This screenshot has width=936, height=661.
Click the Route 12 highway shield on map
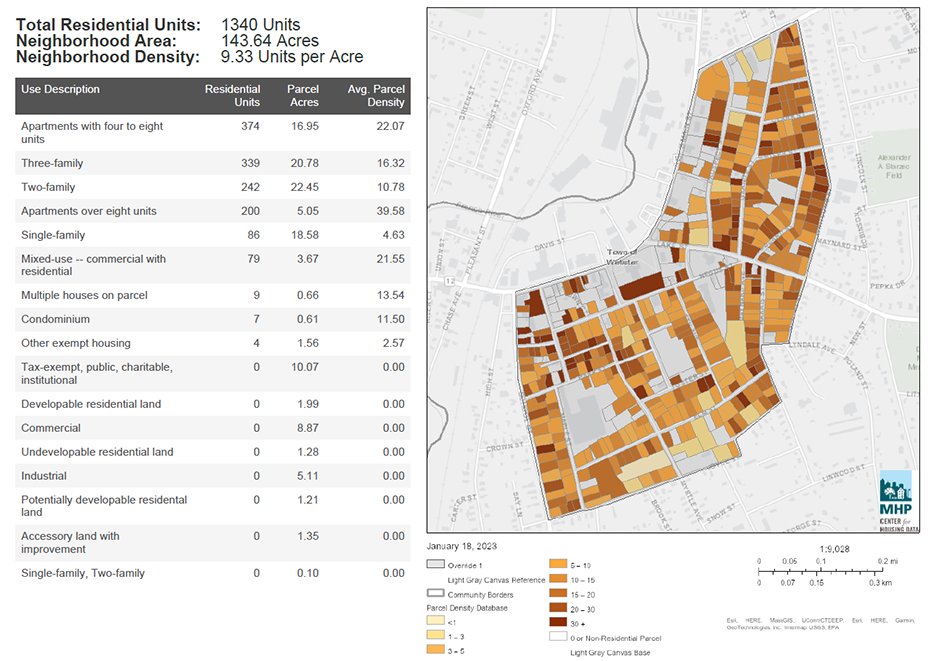pos(449,281)
